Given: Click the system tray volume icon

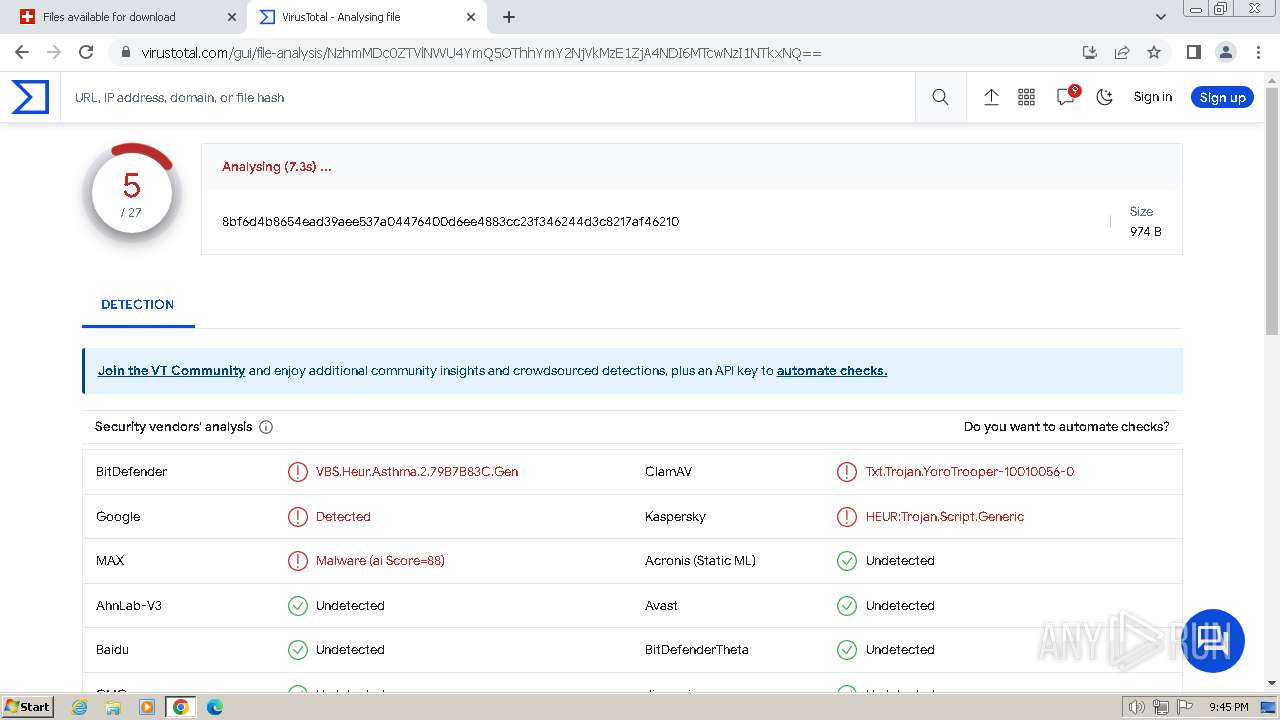Looking at the screenshot, I should pyautogui.click(x=1136, y=707).
